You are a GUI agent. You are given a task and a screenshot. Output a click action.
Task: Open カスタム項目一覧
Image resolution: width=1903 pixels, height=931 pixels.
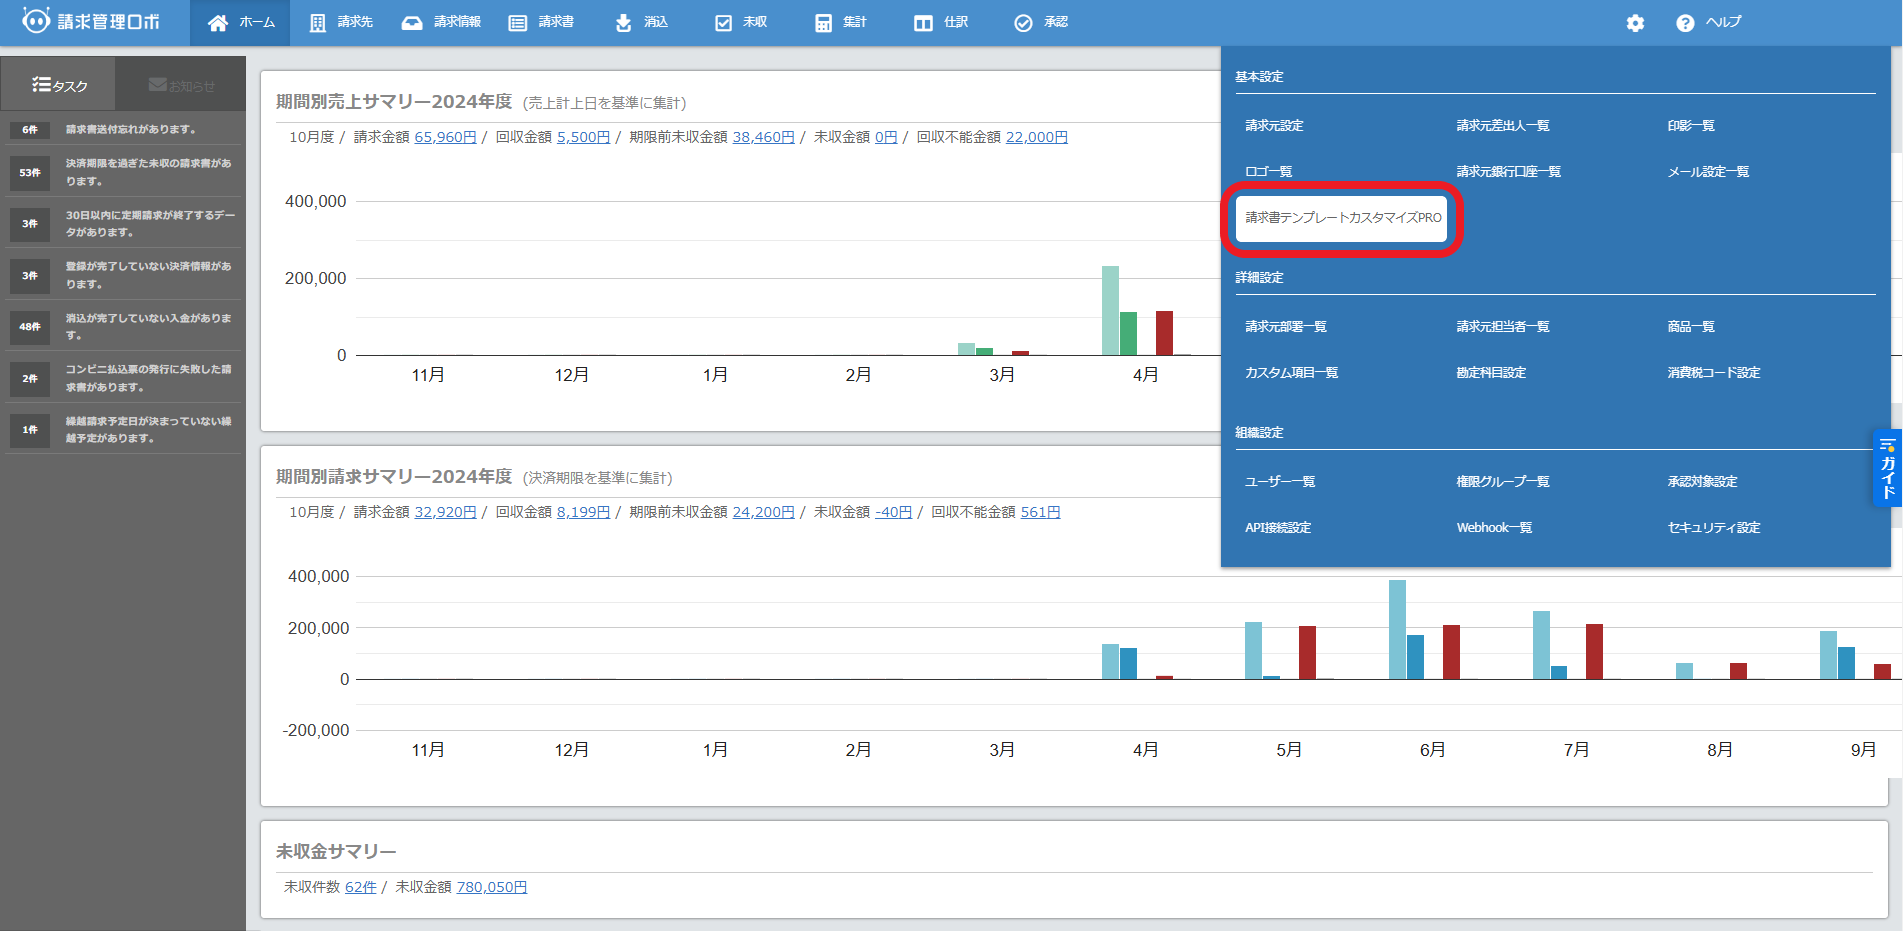point(1291,373)
